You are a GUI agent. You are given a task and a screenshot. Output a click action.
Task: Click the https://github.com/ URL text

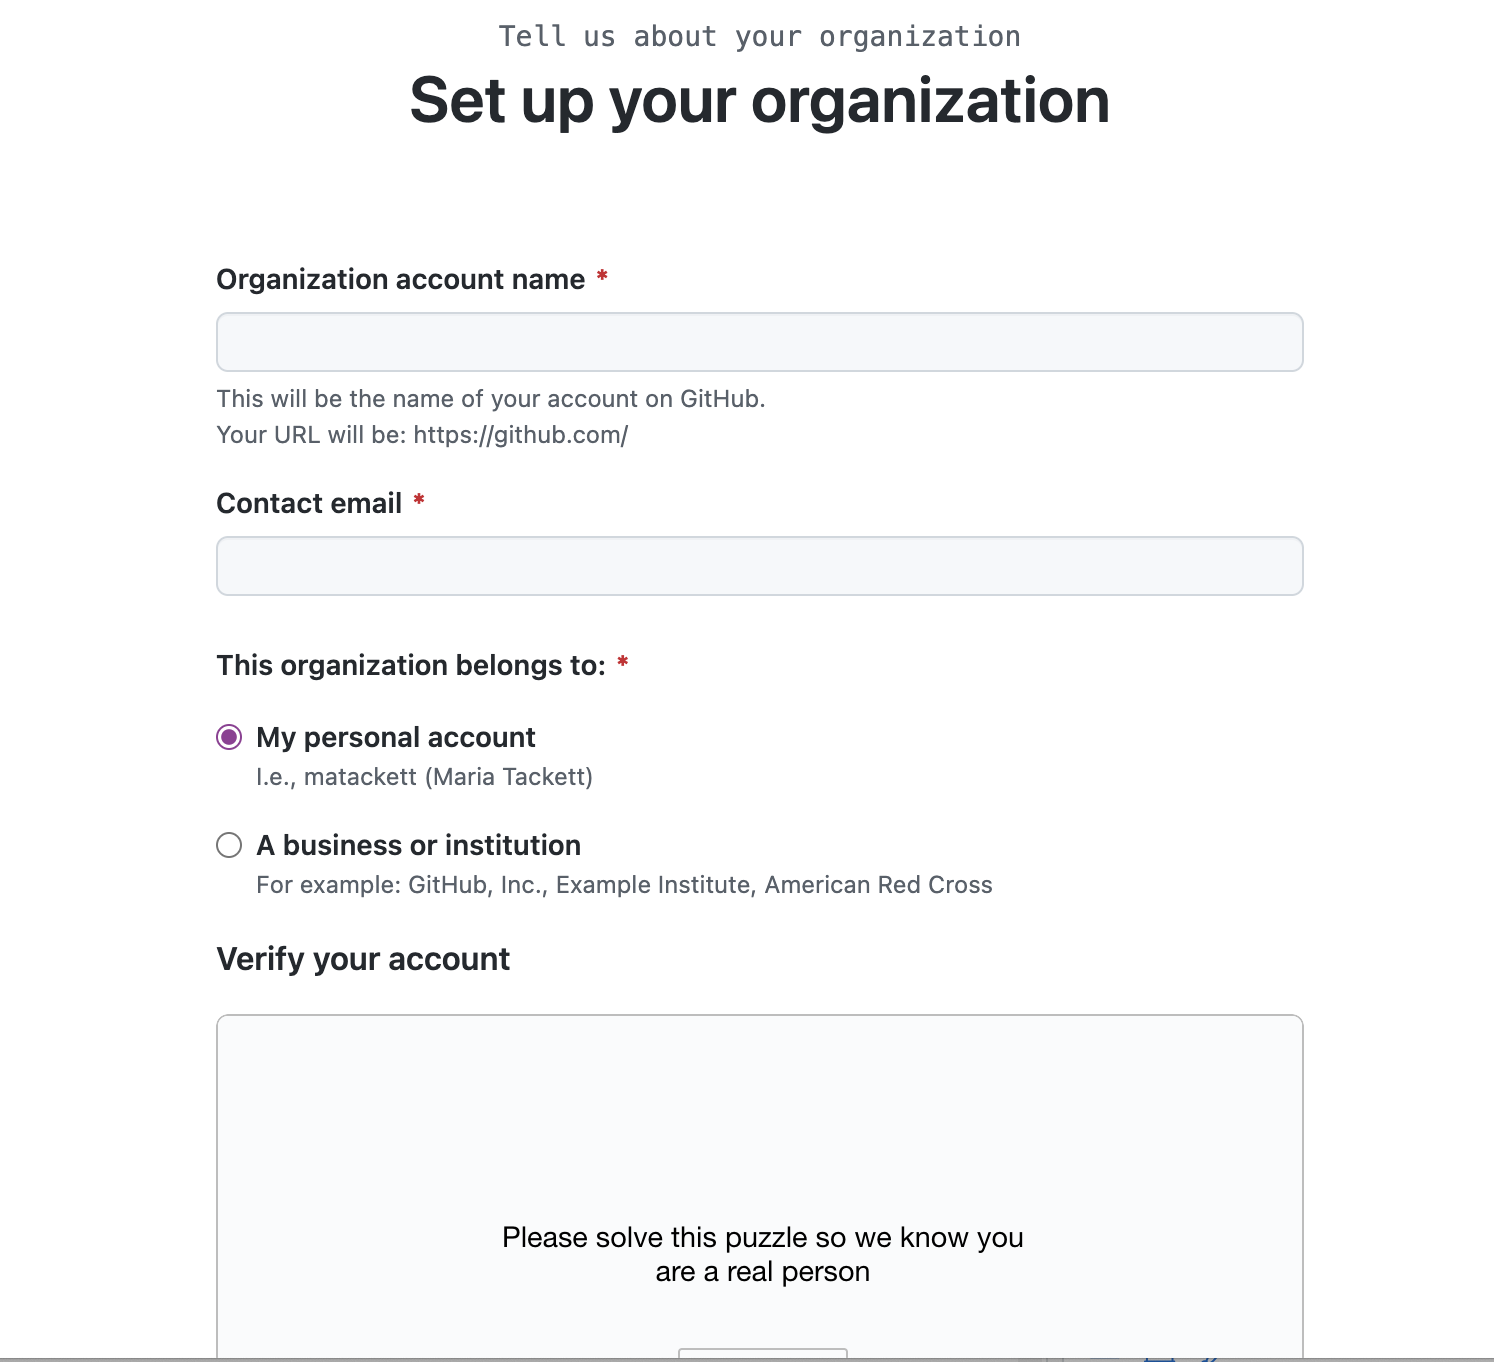pos(521,435)
